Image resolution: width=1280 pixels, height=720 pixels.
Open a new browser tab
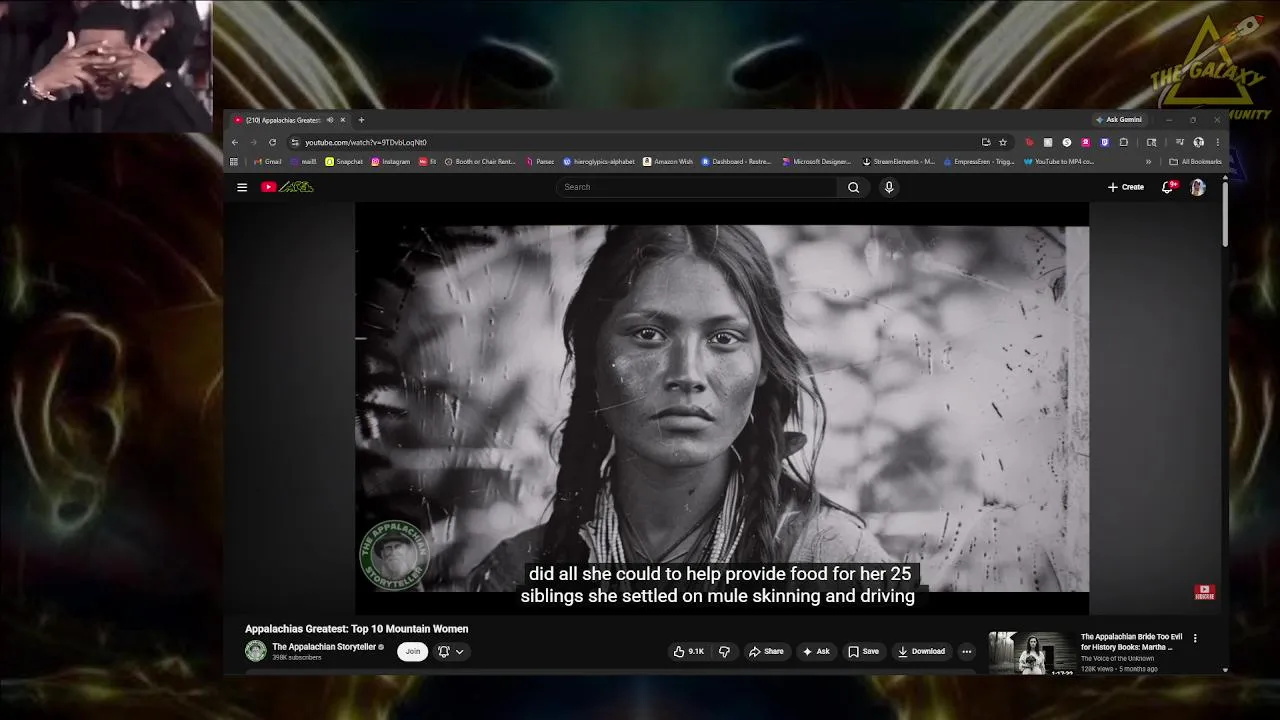[x=361, y=120]
